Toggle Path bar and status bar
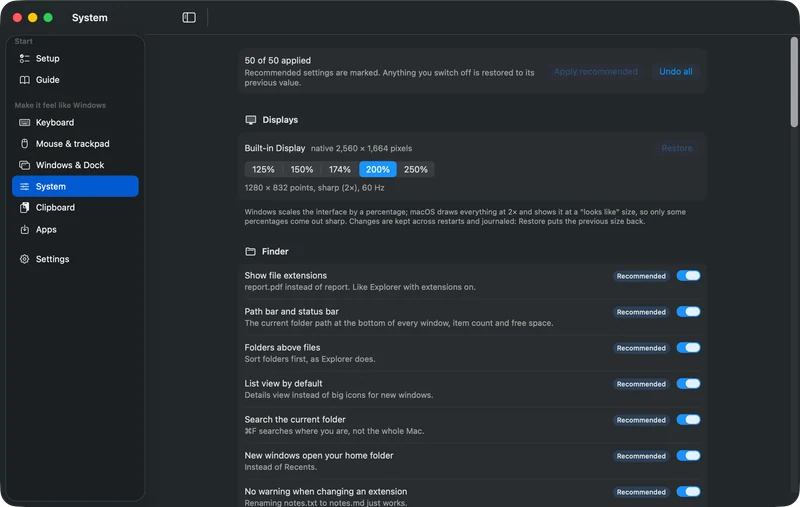 (688, 312)
